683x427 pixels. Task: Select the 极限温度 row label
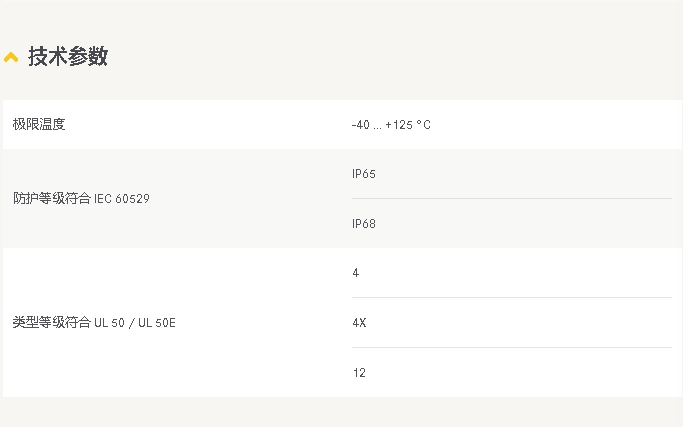(x=39, y=124)
